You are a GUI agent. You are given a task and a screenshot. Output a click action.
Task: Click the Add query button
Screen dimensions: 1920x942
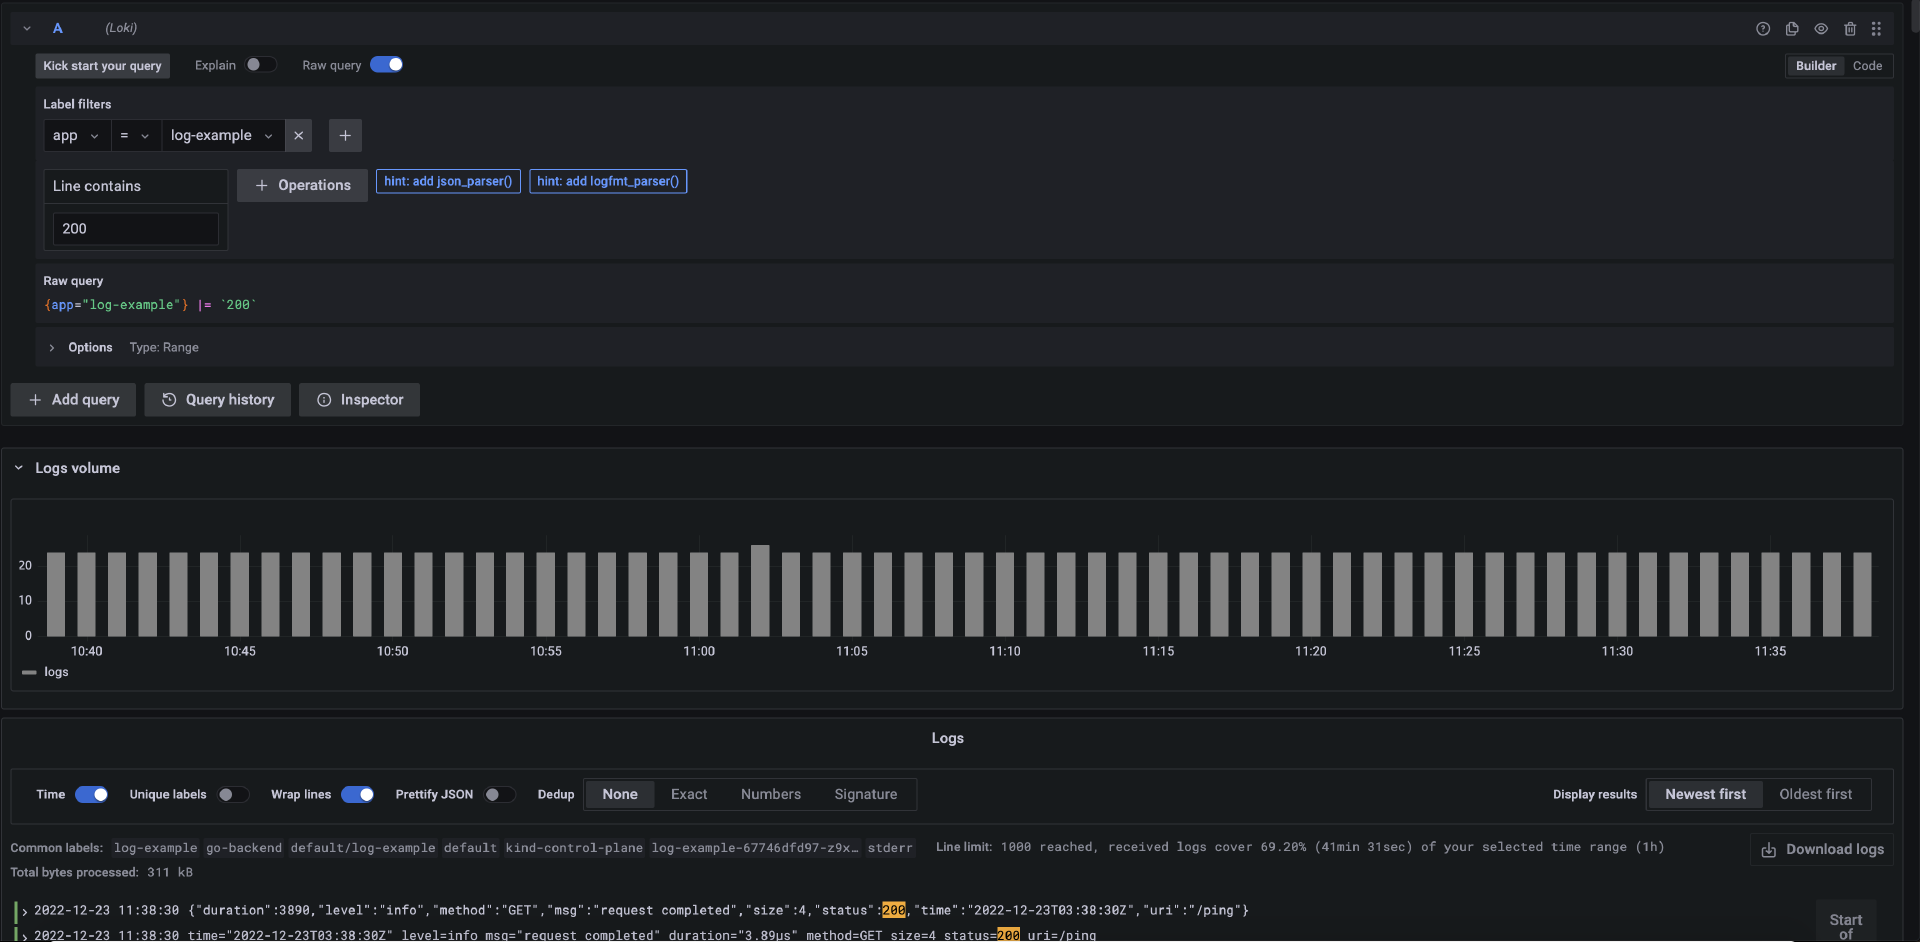point(74,400)
